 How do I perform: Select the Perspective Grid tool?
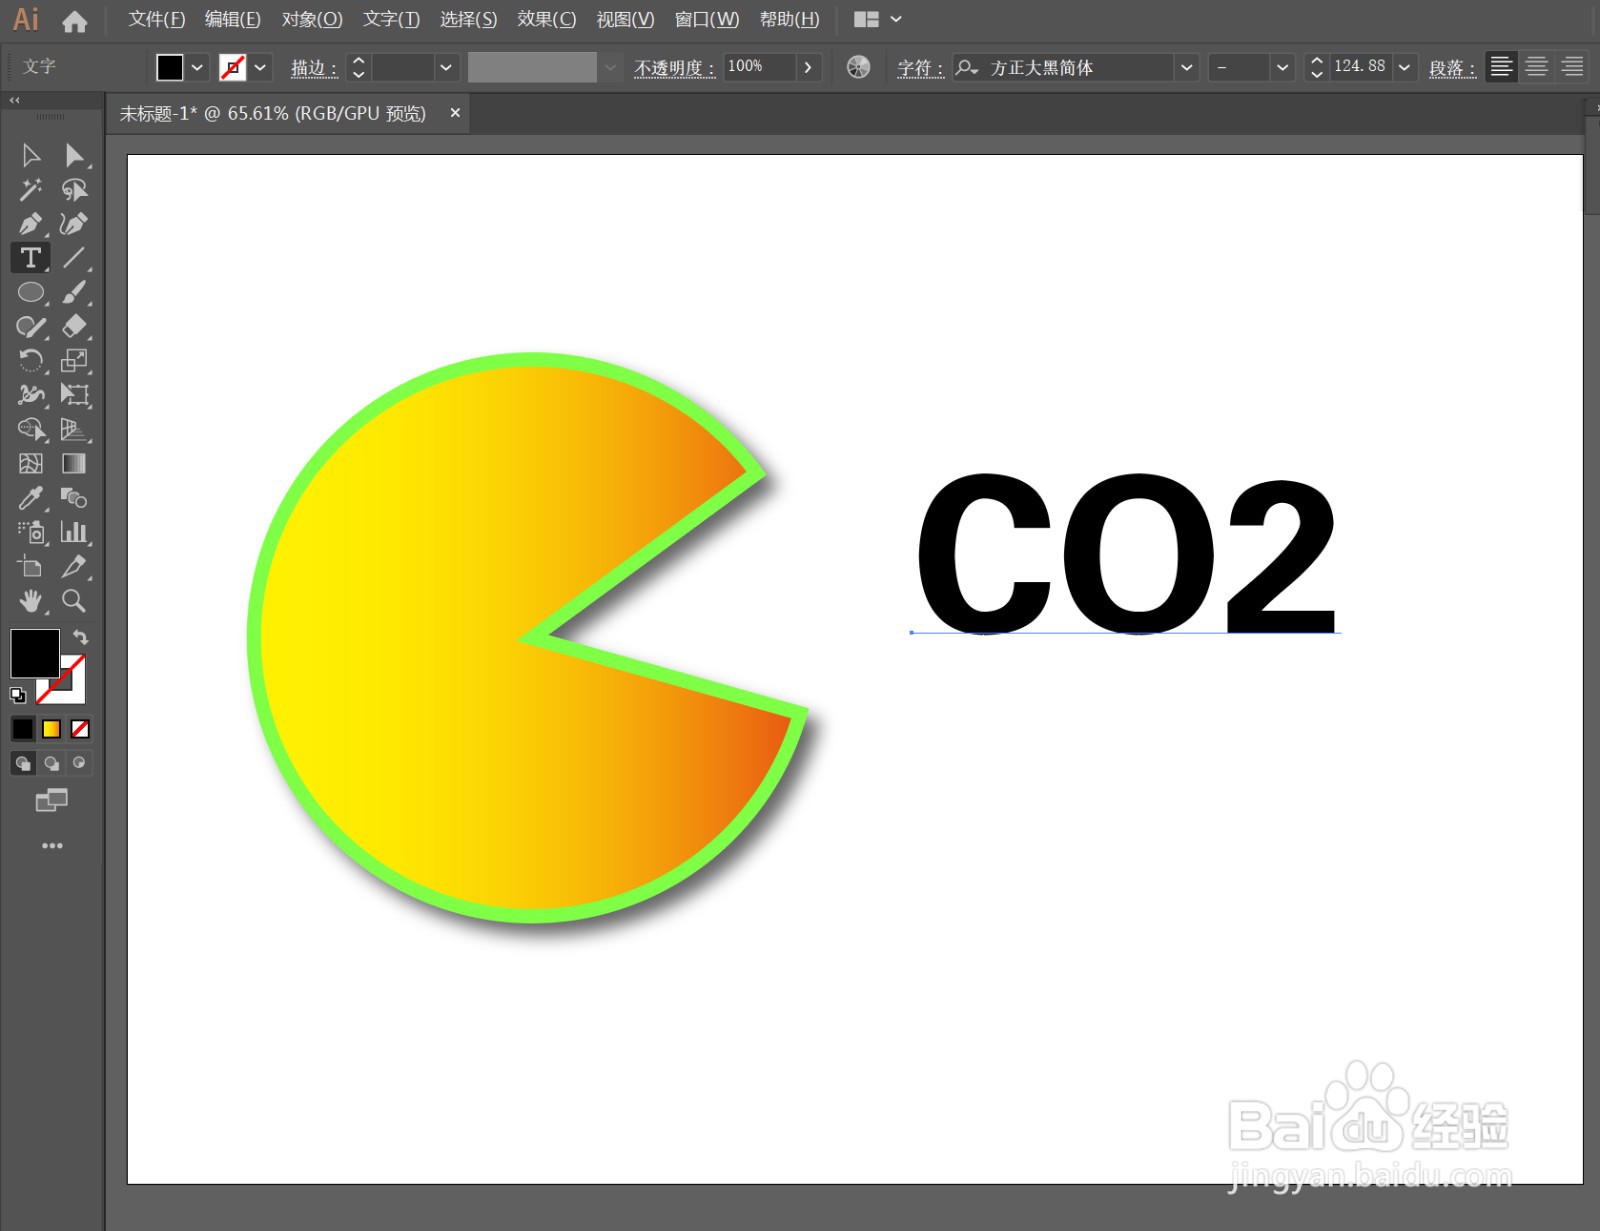(x=74, y=429)
